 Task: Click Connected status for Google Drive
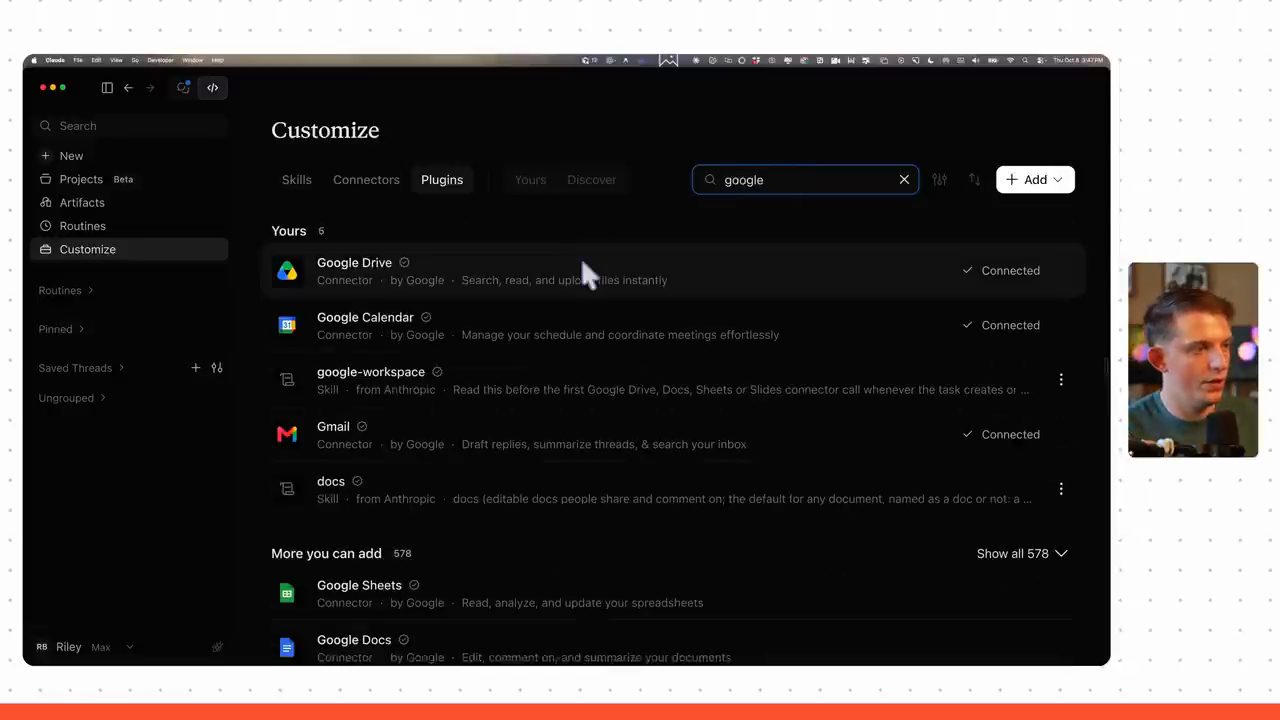point(1001,271)
